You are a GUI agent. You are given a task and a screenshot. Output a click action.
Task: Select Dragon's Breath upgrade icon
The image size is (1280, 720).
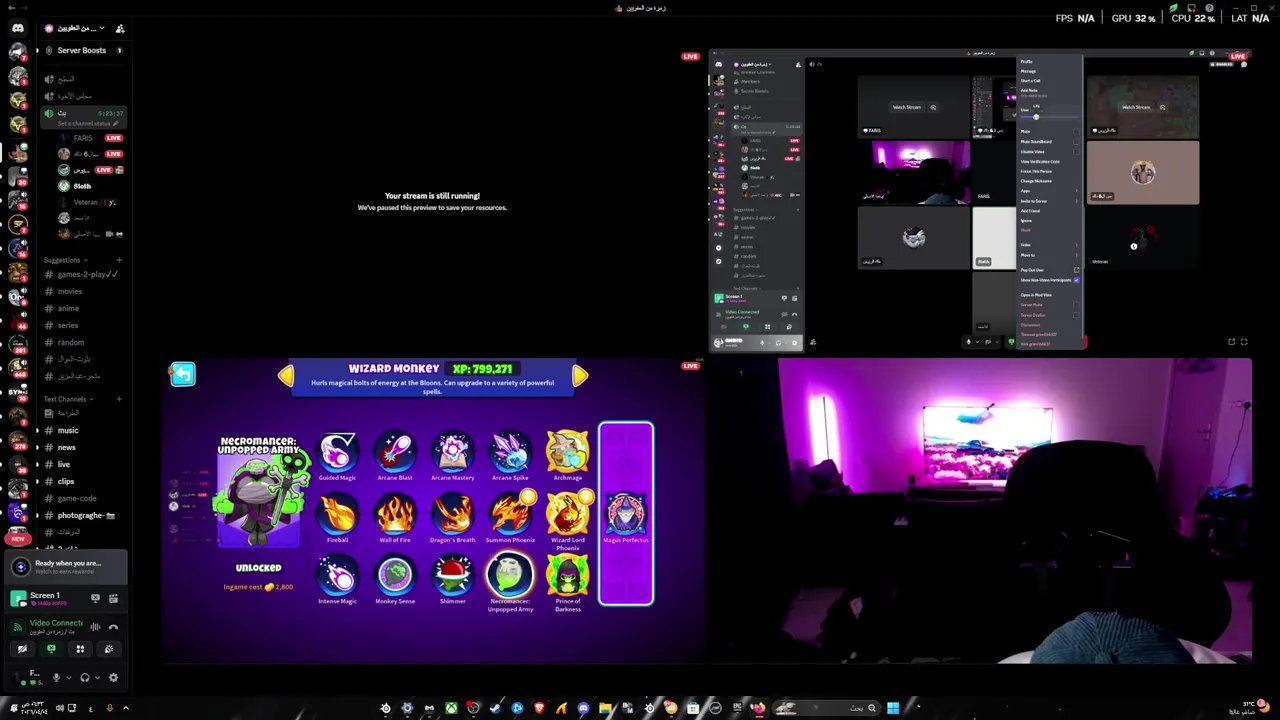(452, 514)
